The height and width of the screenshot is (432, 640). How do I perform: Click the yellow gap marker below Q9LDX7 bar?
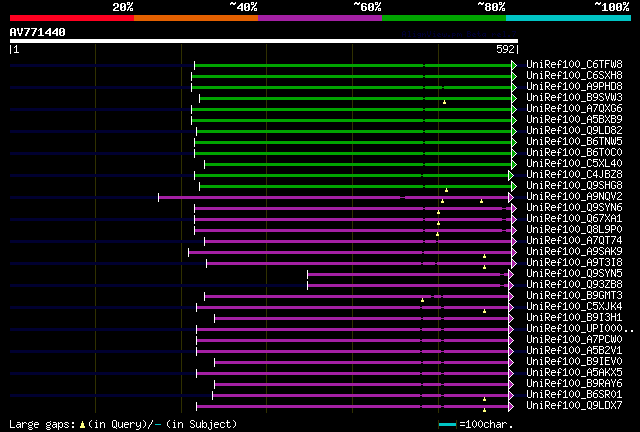tap(484, 410)
